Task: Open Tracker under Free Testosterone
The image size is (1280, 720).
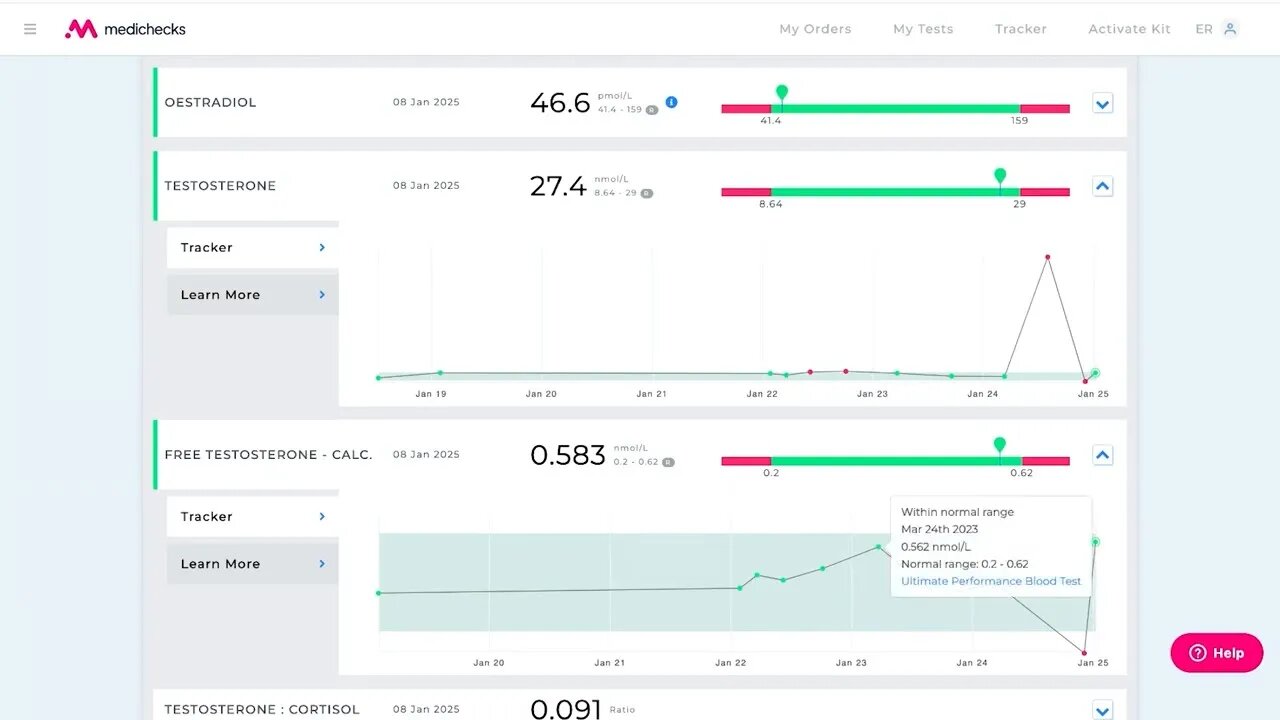Action: click(x=253, y=516)
